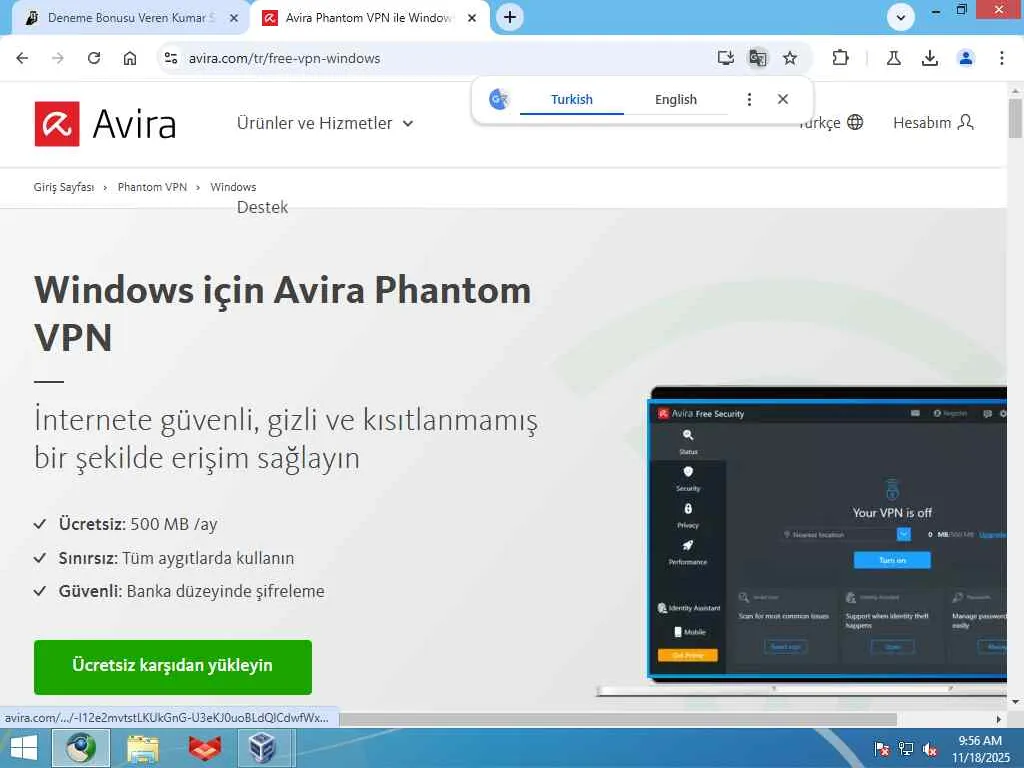Click the Avira Free Security laptop screenshot
The width and height of the screenshot is (1024, 768).
[827, 536]
